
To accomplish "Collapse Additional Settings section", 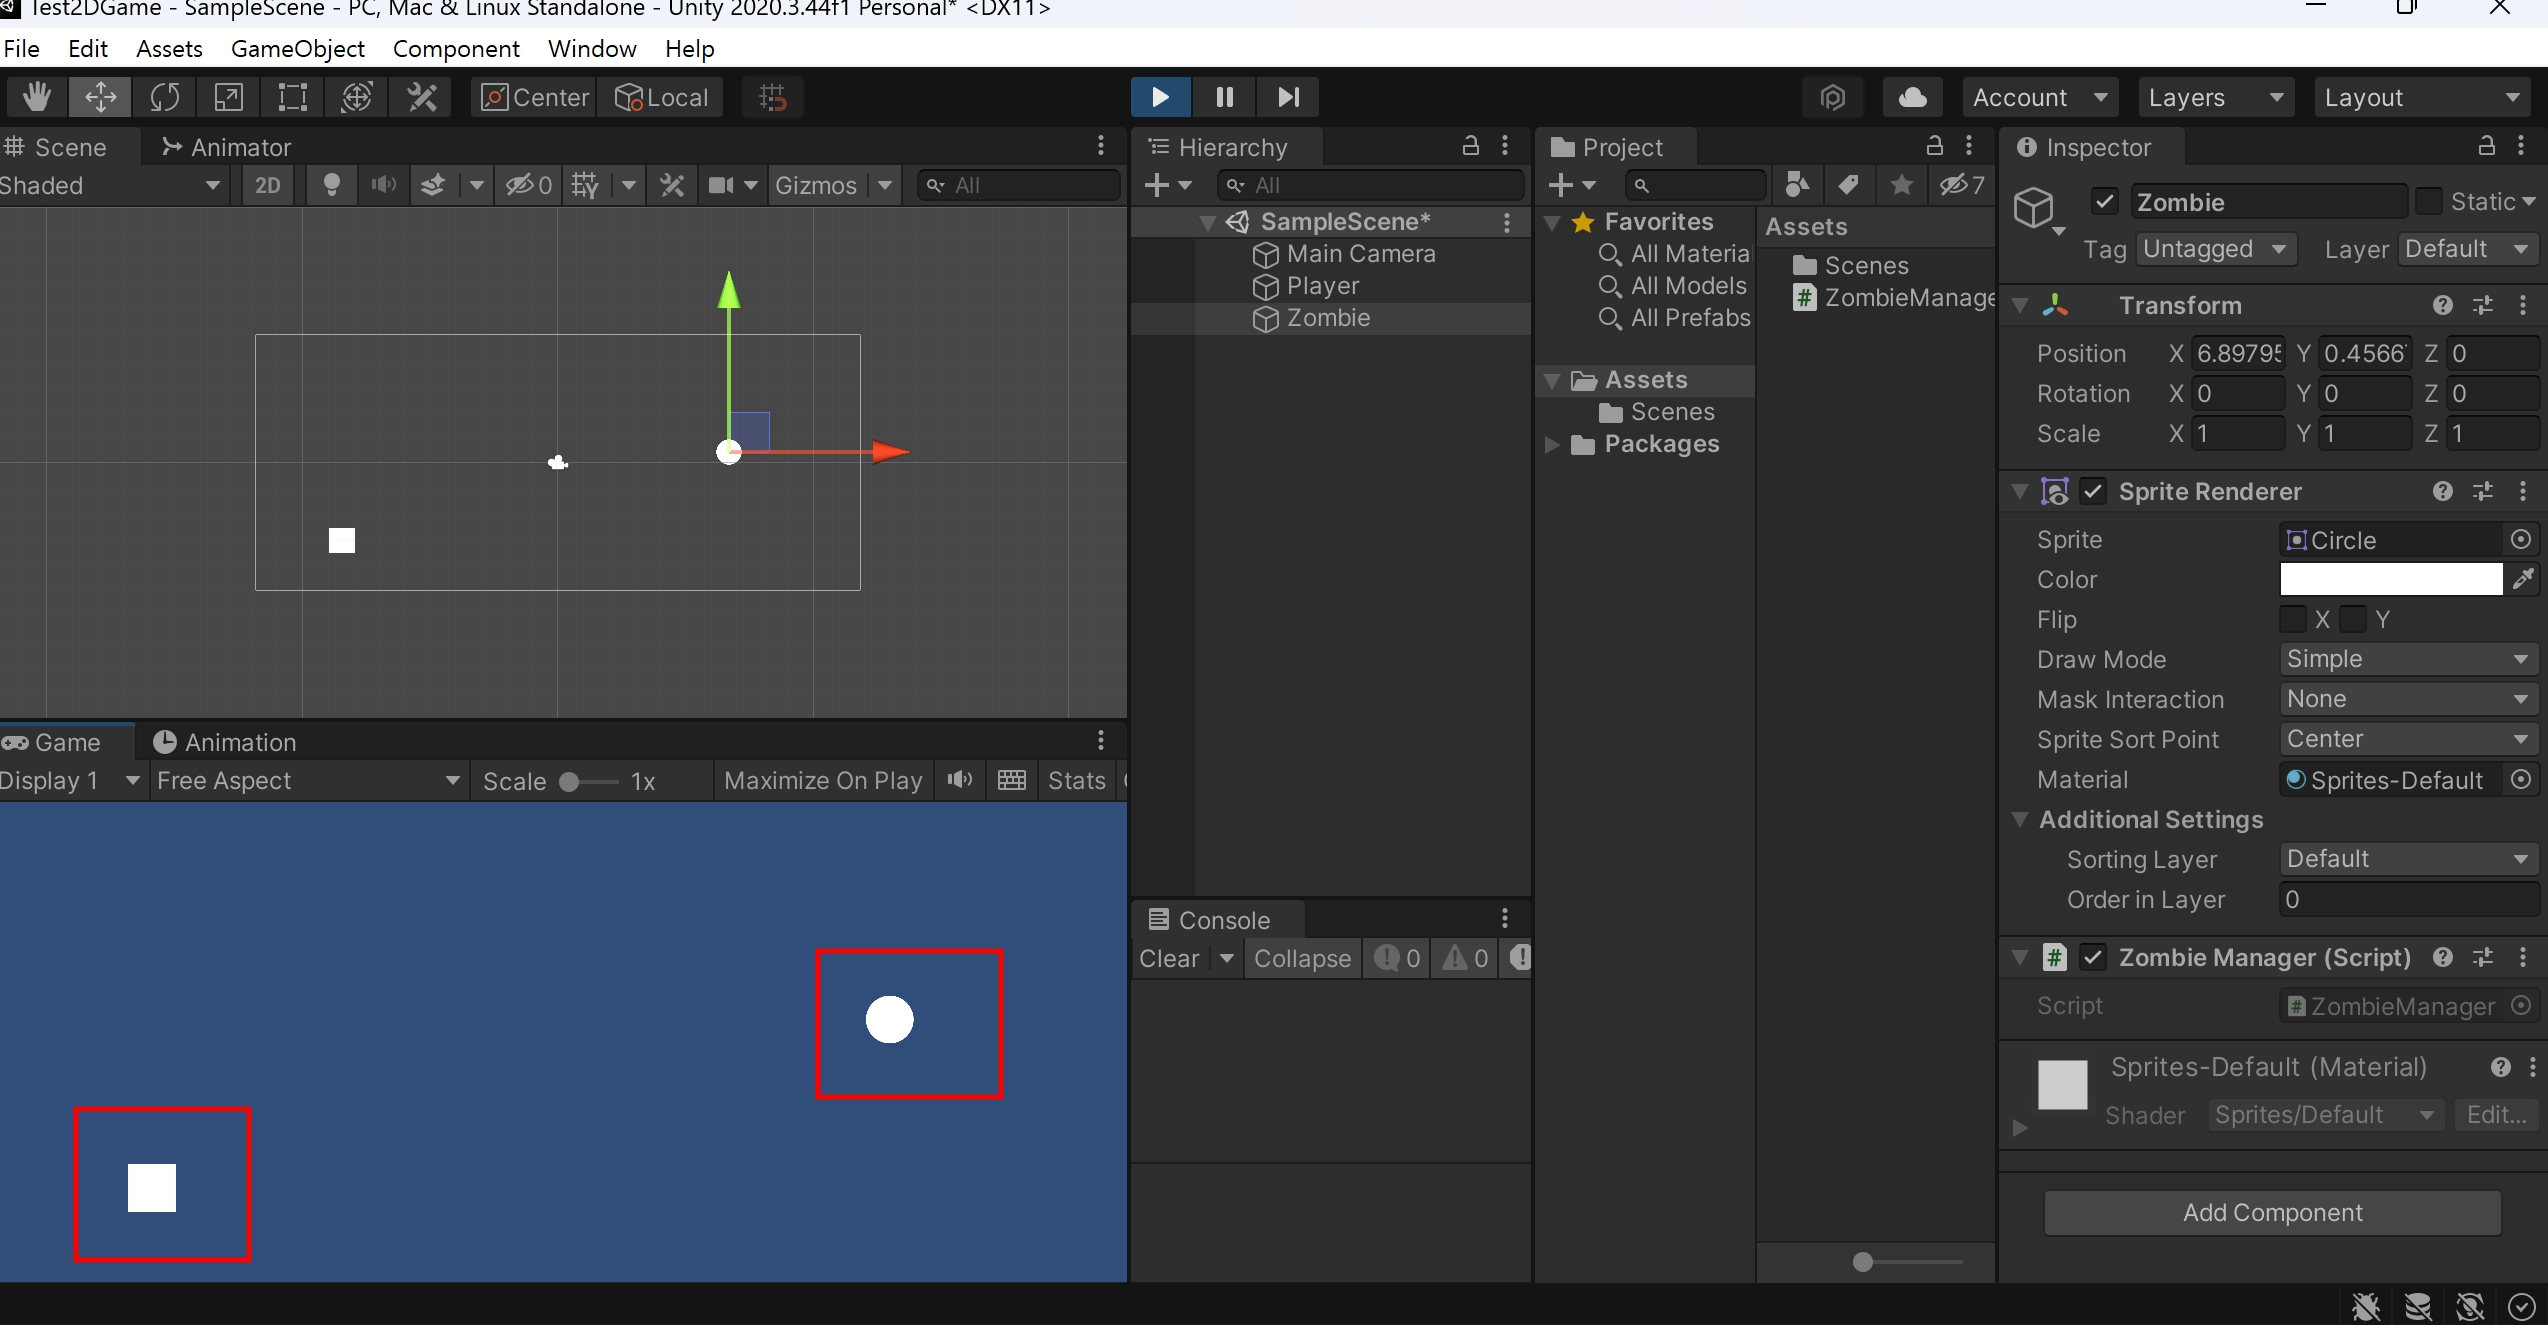I will point(2020,819).
